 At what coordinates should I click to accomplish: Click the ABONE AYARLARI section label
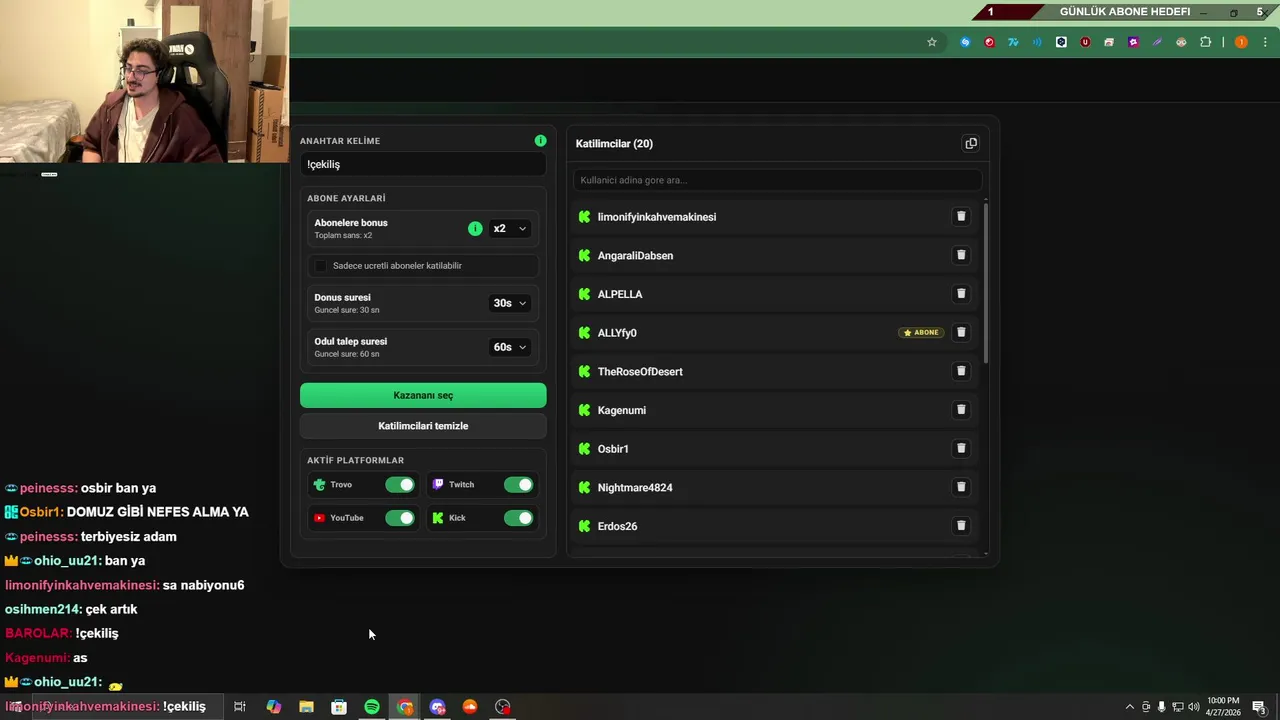(346, 198)
